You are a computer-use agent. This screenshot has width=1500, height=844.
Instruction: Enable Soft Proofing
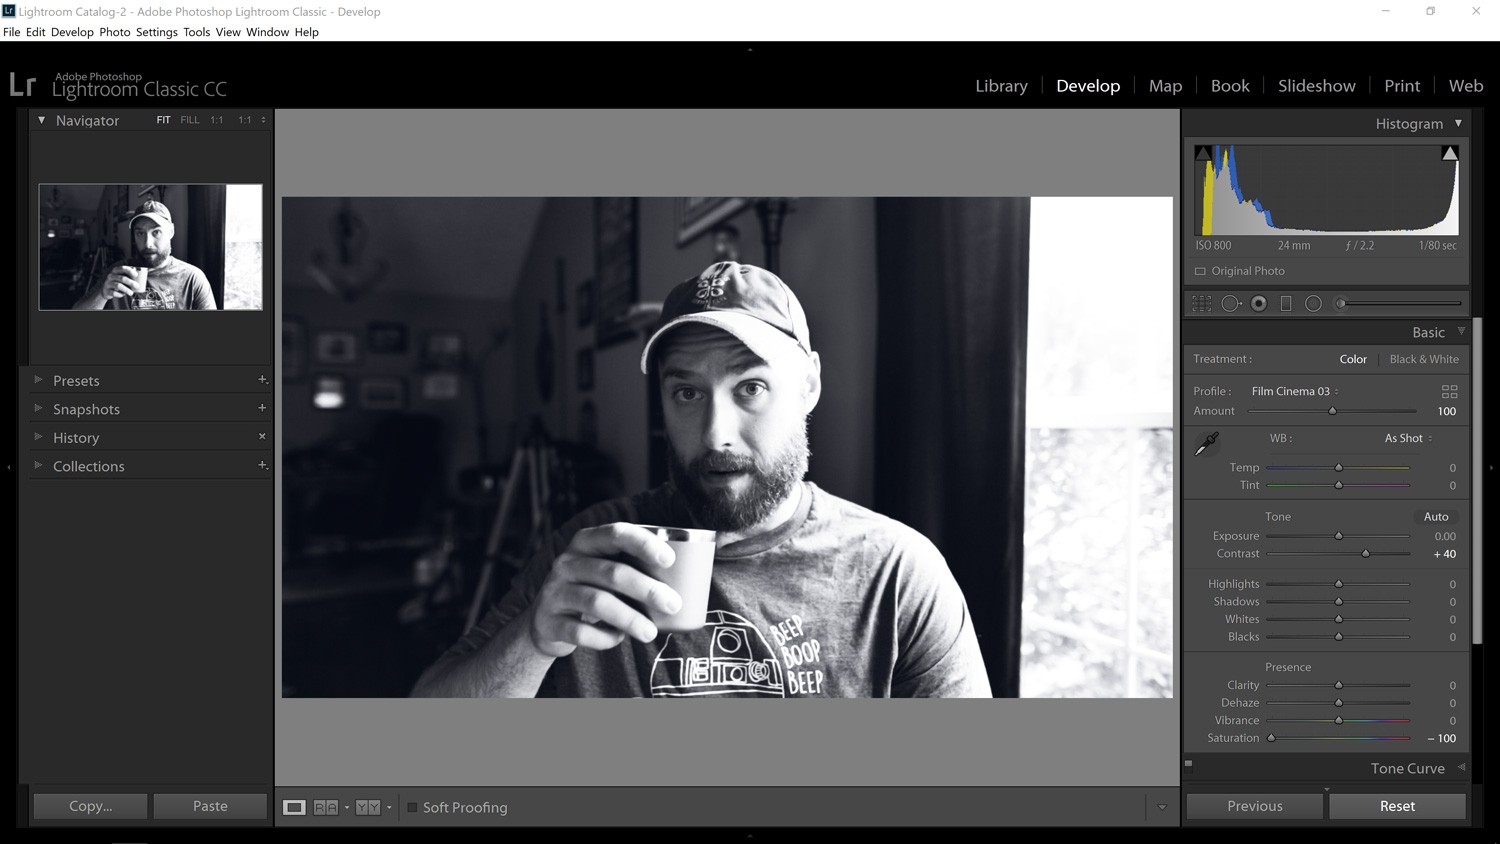[x=411, y=807]
